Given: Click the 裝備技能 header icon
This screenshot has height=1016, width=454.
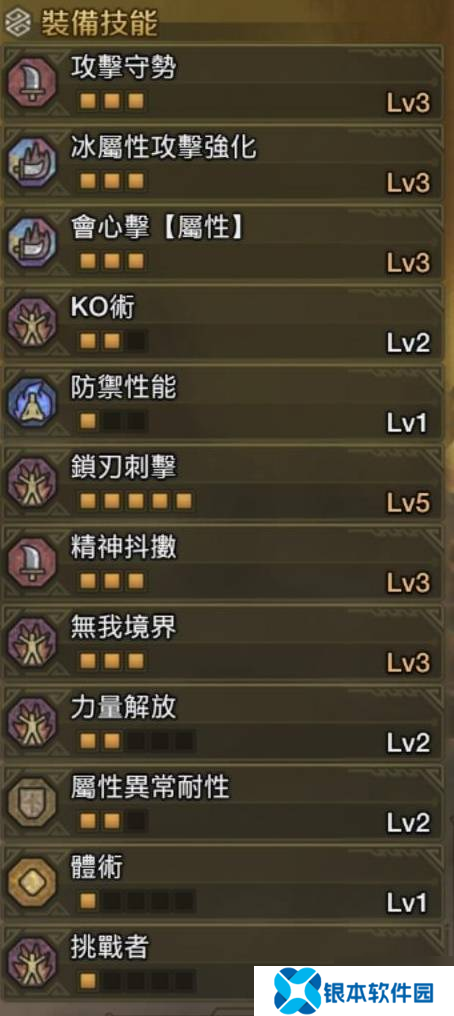Looking at the screenshot, I should (17, 25).
